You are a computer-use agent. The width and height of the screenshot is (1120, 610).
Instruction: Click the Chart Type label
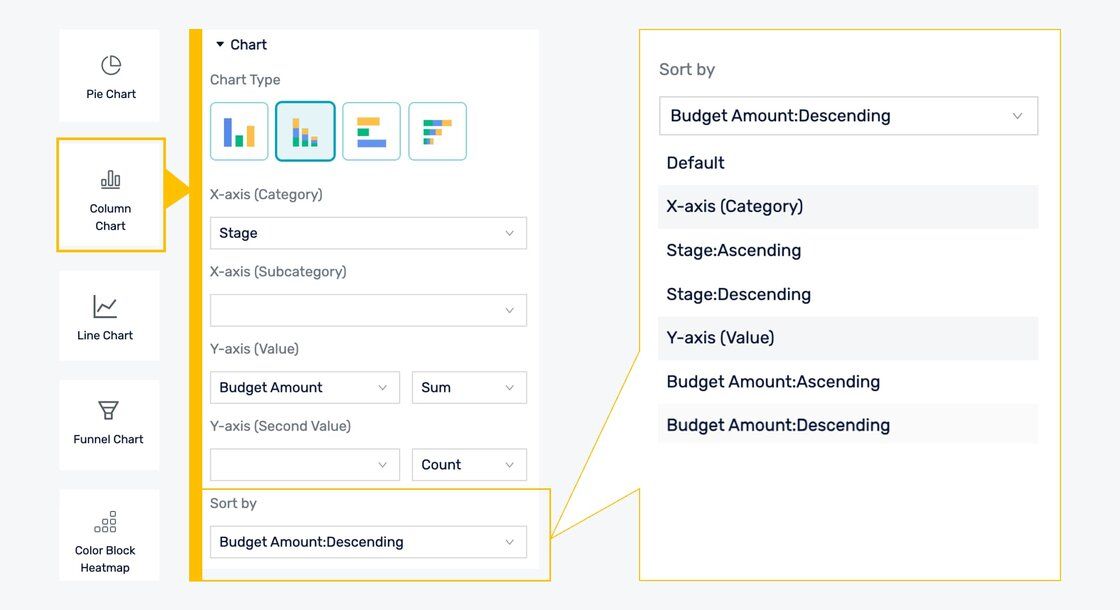[245, 80]
